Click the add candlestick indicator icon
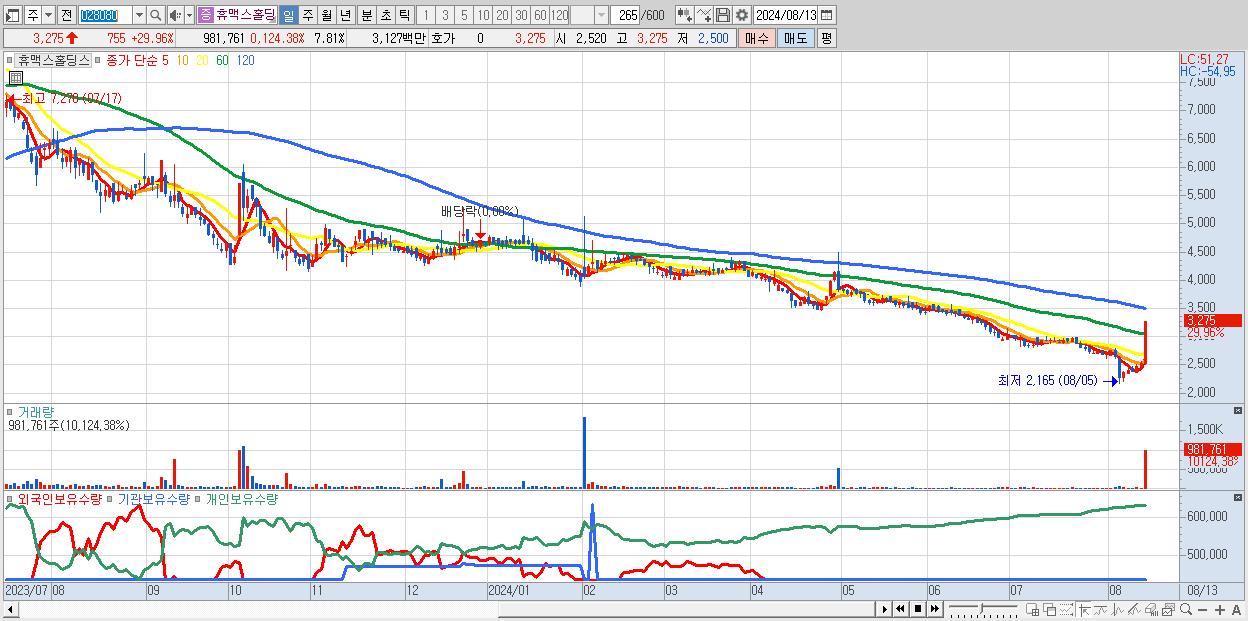The width and height of the screenshot is (1248, 621). pos(684,15)
